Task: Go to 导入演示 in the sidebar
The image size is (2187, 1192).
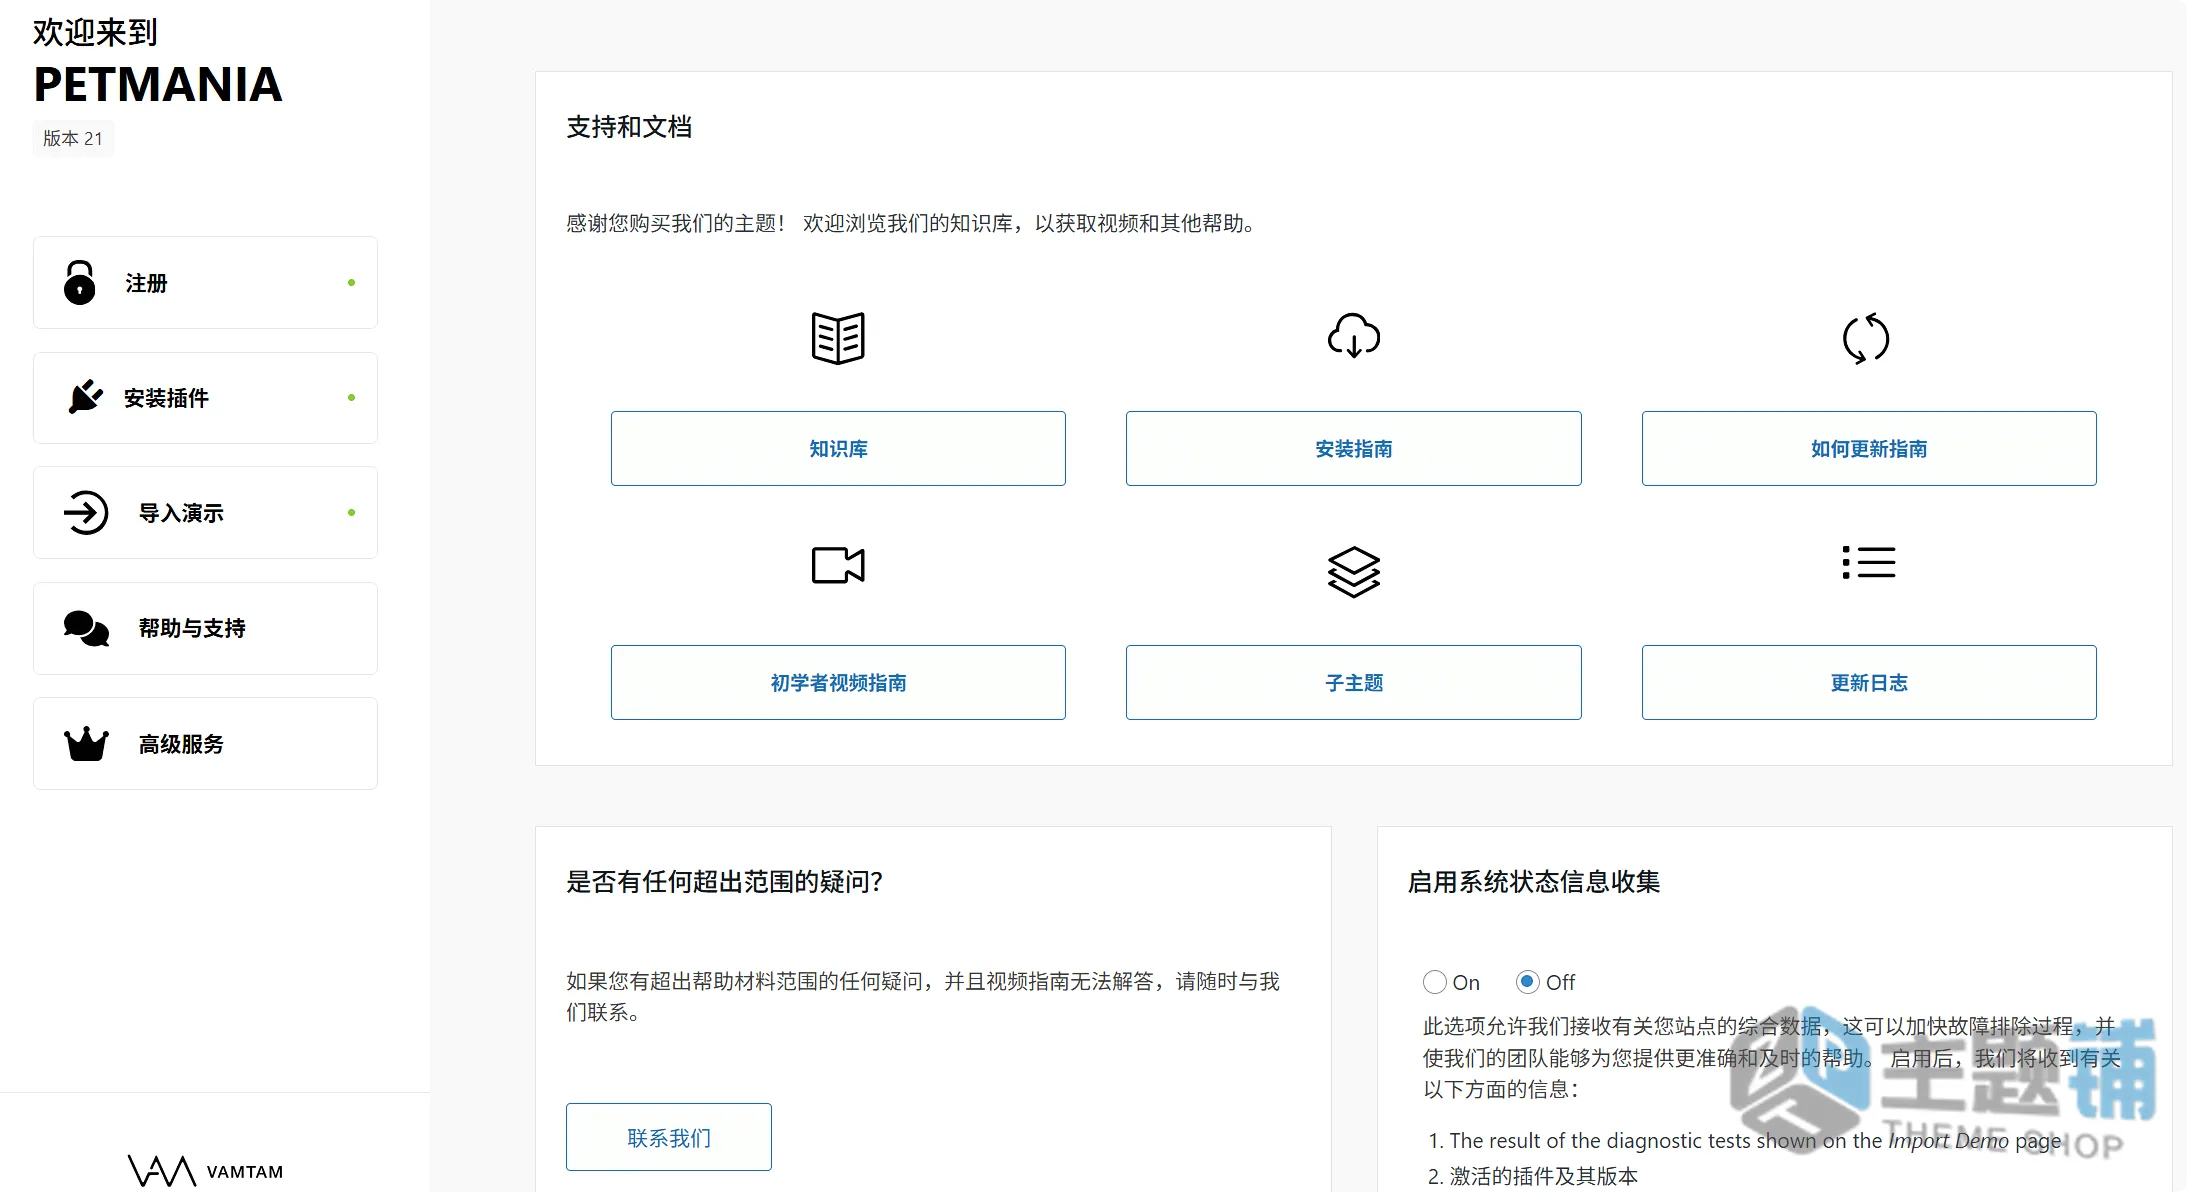Action: 205,513
